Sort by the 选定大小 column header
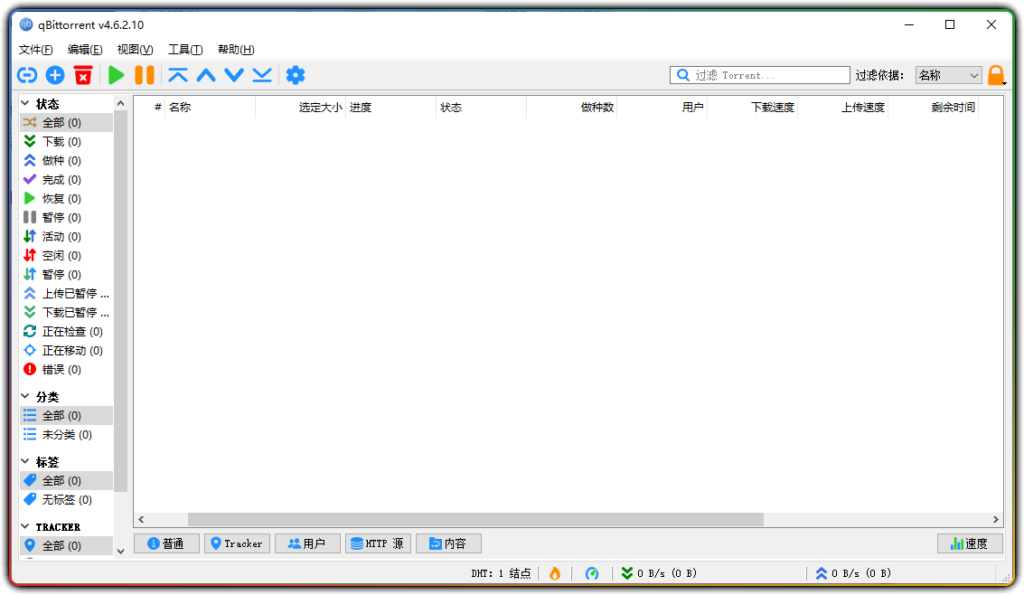1024x595 pixels. [300, 107]
